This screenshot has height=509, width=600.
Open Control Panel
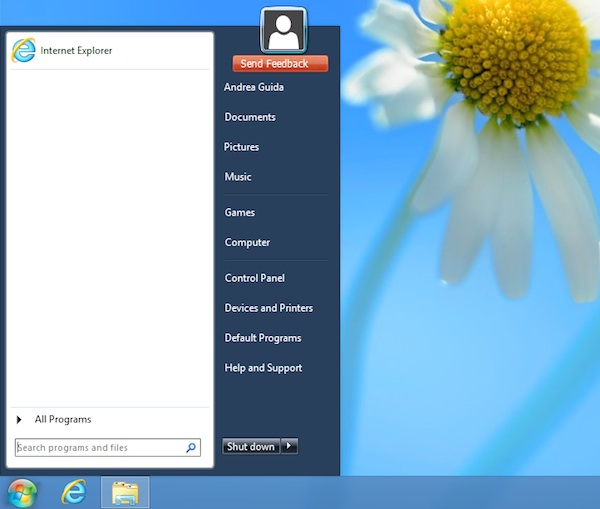255,278
